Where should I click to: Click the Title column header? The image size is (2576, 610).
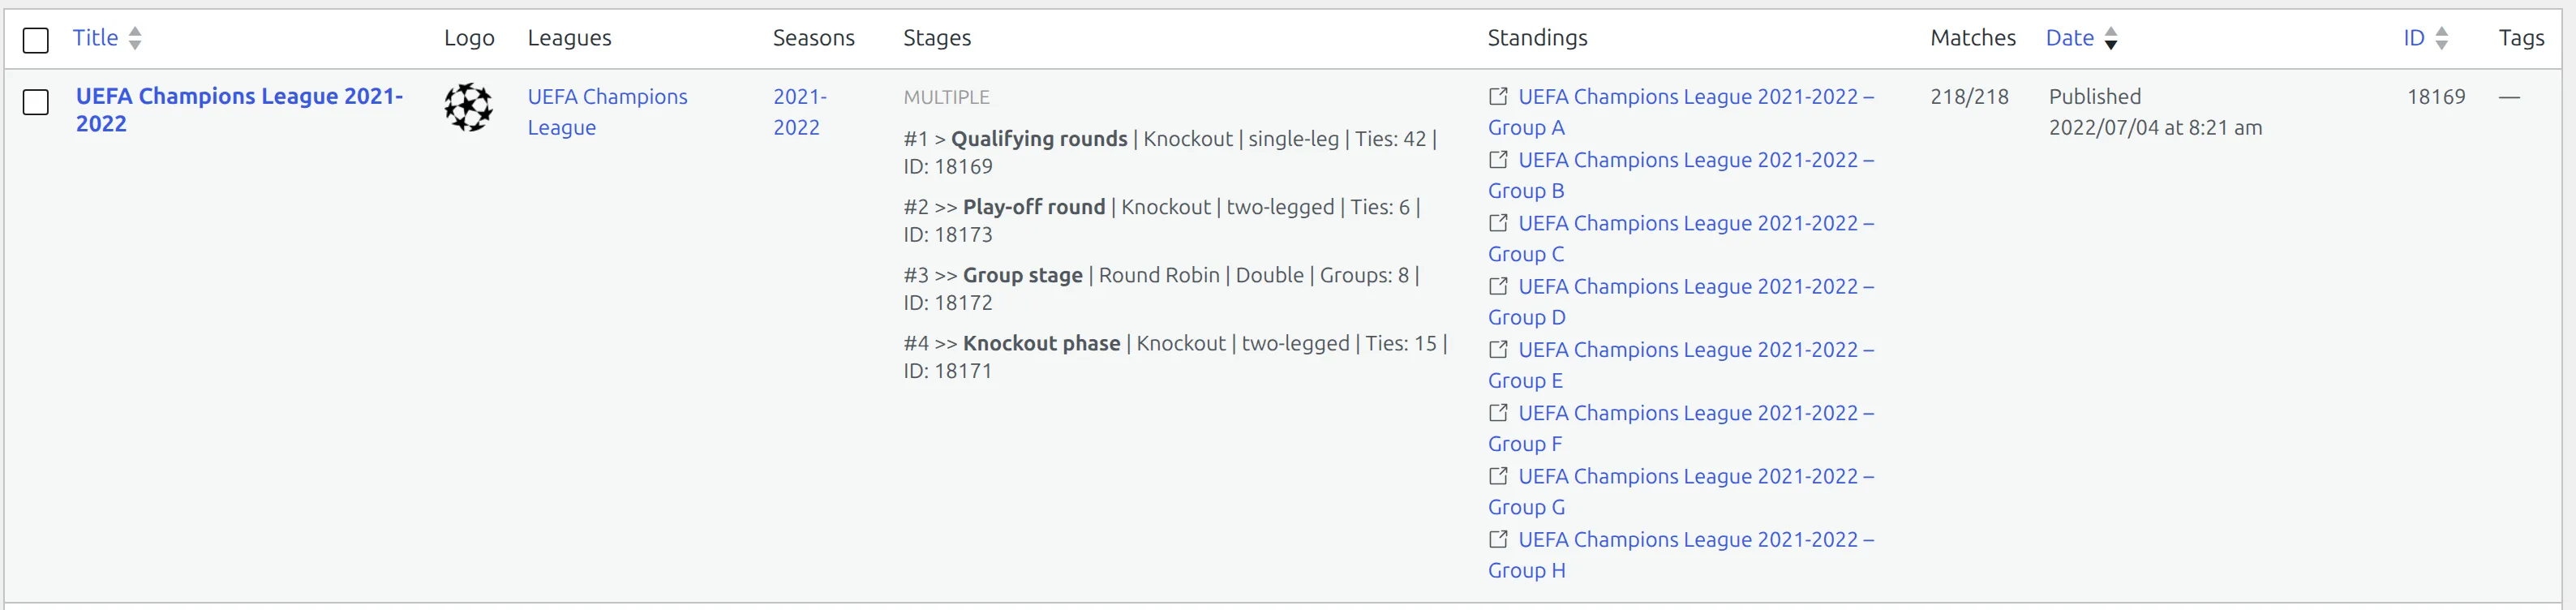(95, 38)
